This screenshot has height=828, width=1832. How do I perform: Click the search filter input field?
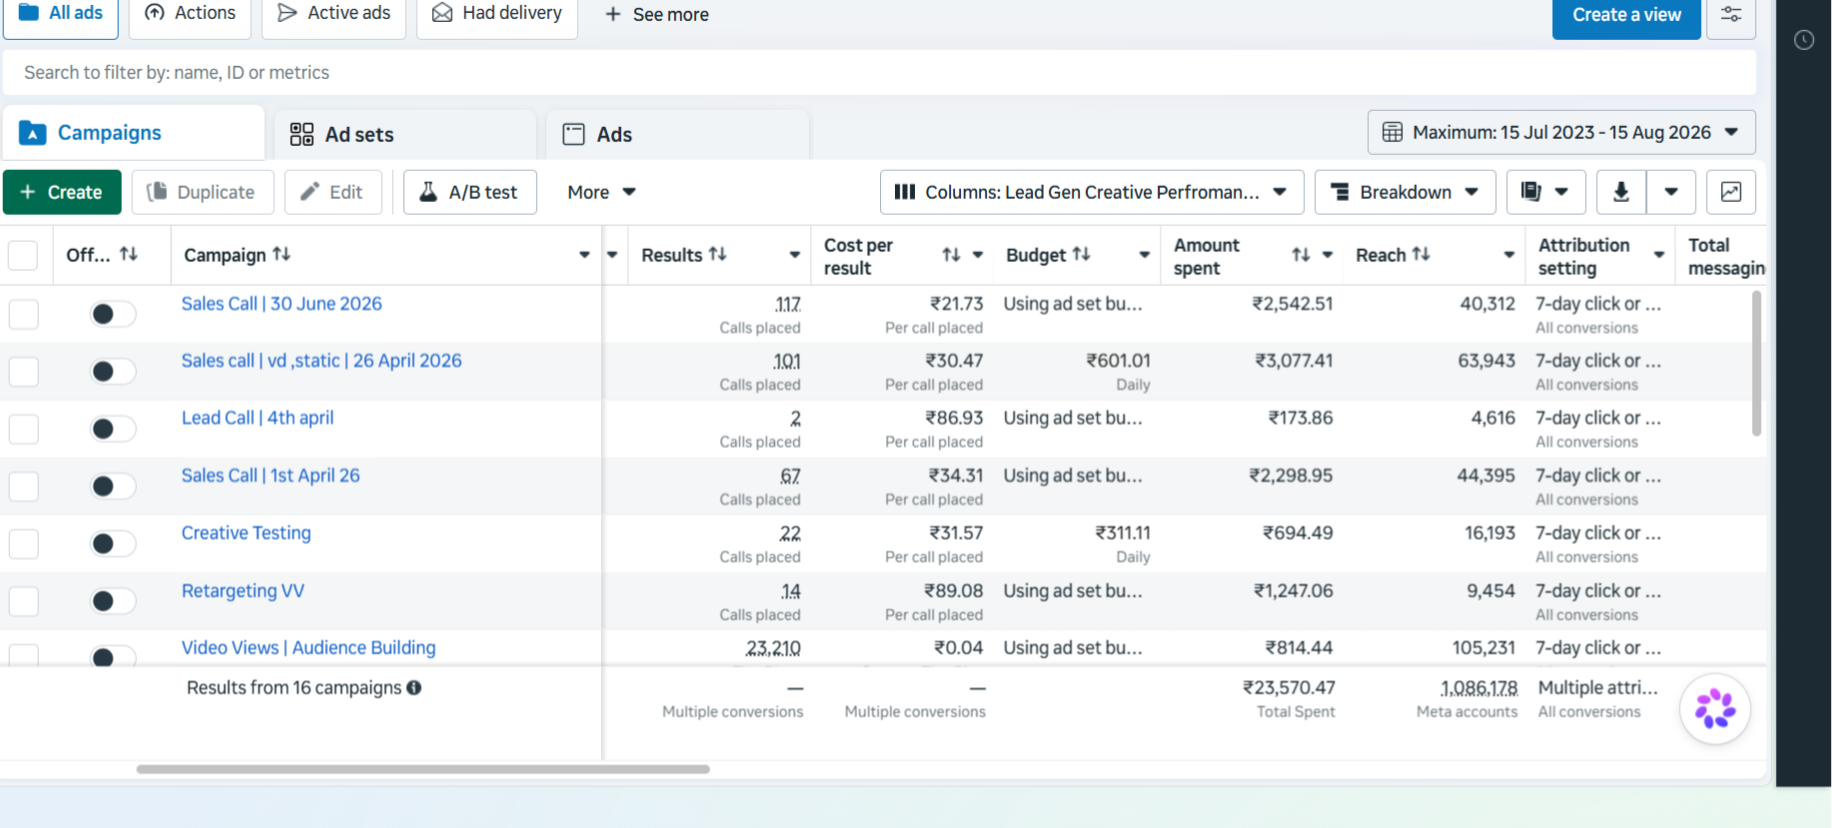[878, 72]
